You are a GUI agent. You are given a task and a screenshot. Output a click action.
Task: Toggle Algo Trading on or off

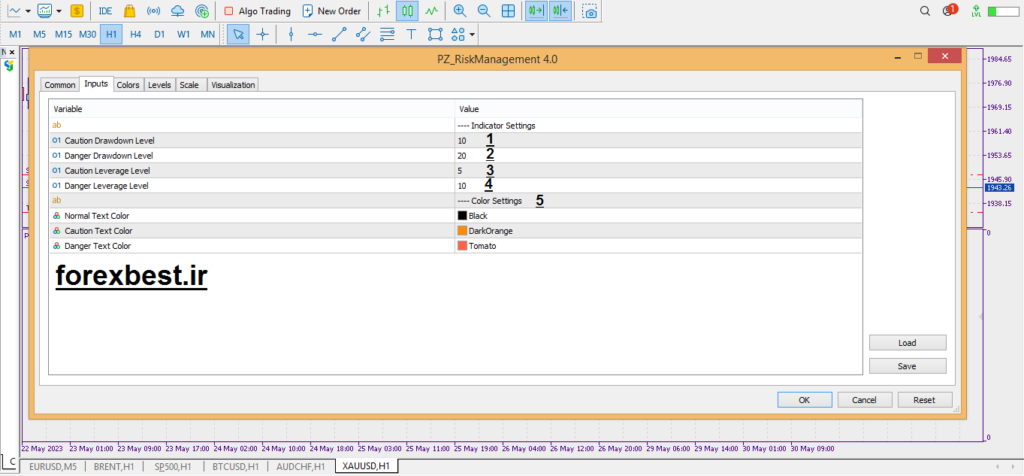(257, 11)
